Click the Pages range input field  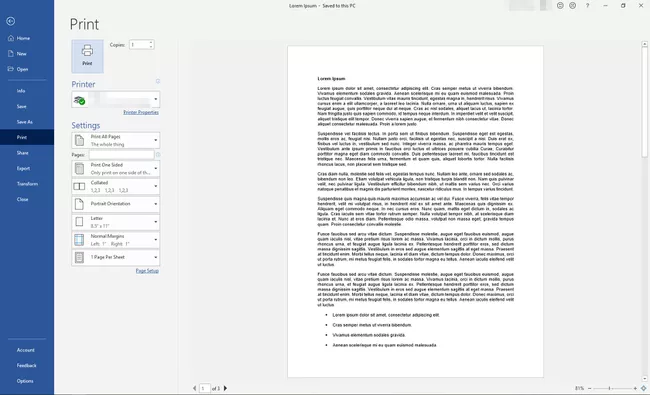click(x=121, y=155)
